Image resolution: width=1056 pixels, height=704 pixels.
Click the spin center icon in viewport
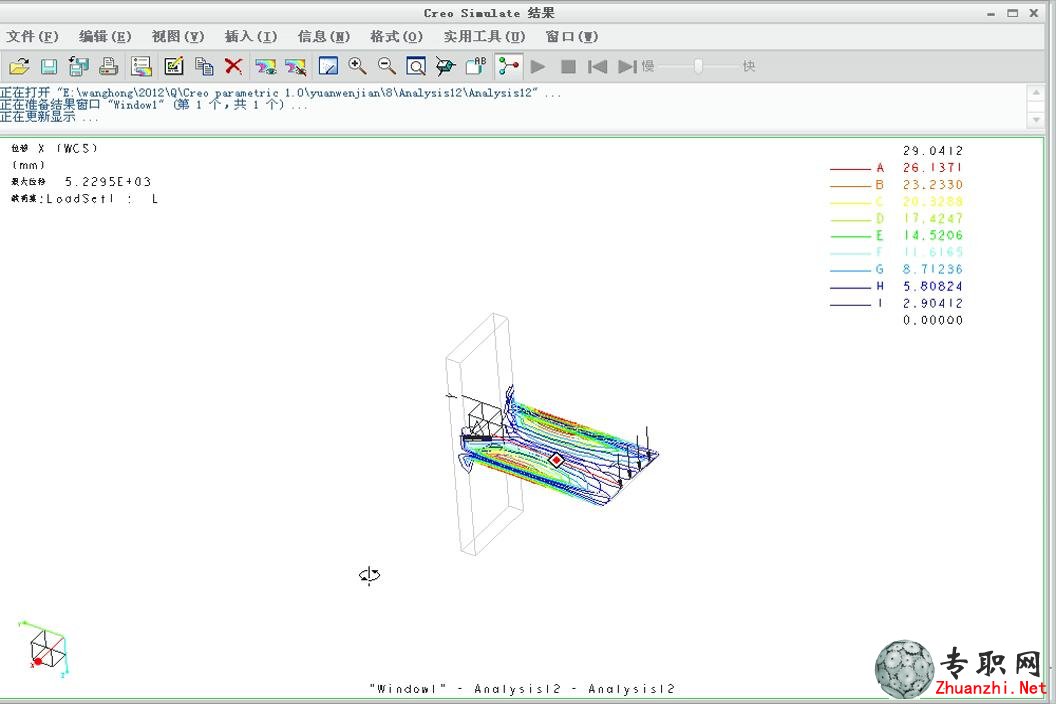(x=369, y=575)
